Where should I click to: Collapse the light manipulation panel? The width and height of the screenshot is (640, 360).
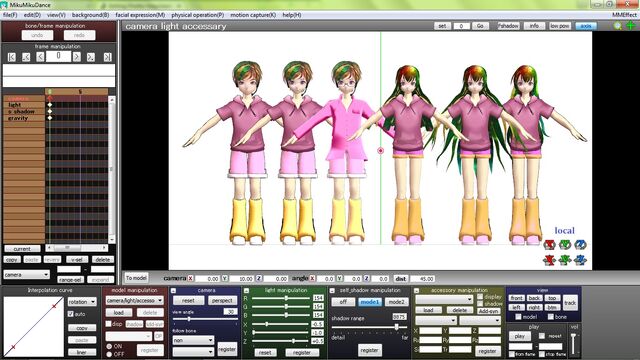point(246,291)
